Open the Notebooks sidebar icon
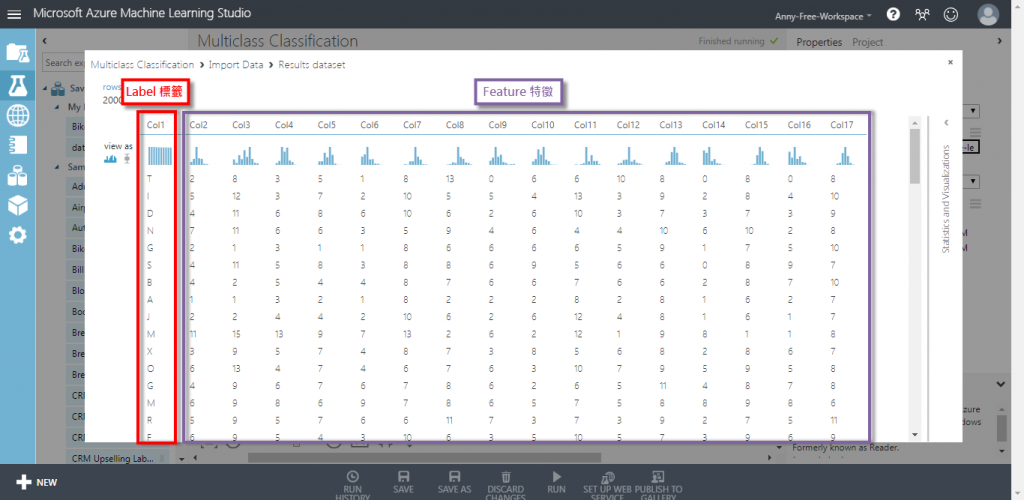 pos(18,146)
